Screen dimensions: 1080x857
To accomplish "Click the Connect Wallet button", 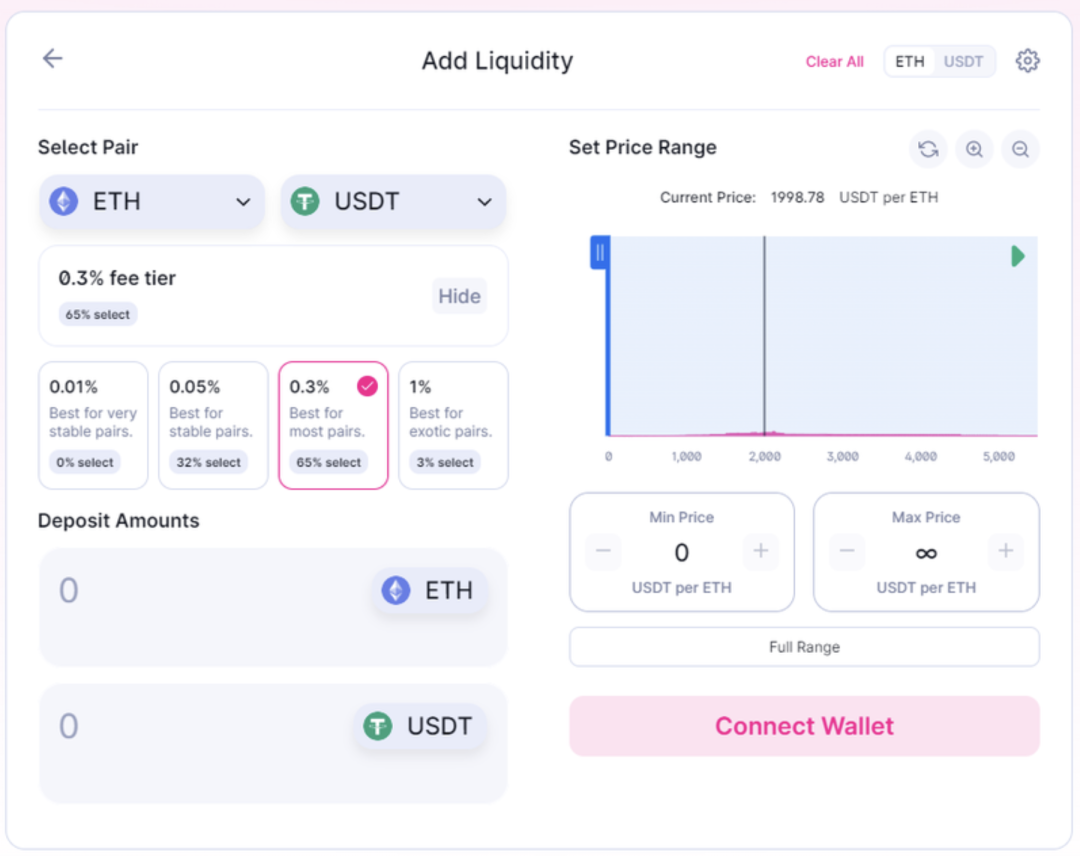I will [804, 726].
